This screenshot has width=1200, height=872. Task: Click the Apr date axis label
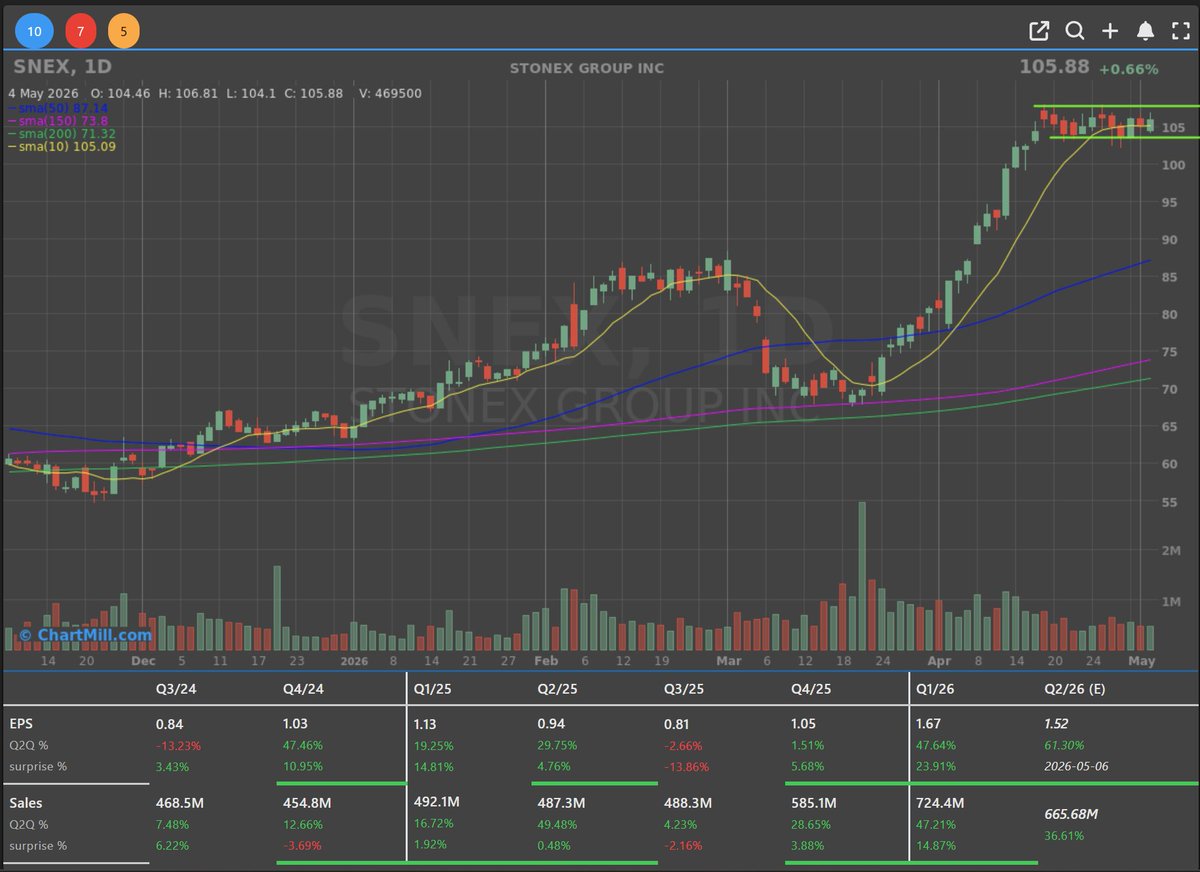(938, 661)
